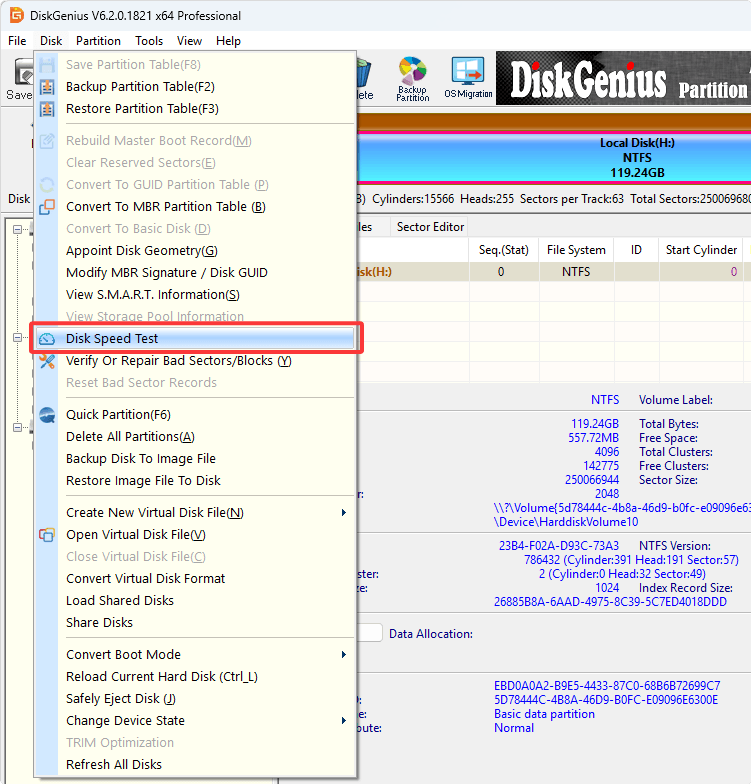Viewport: 751px width, 784px height.
Task: Open the View menu
Action: coord(190,40)
